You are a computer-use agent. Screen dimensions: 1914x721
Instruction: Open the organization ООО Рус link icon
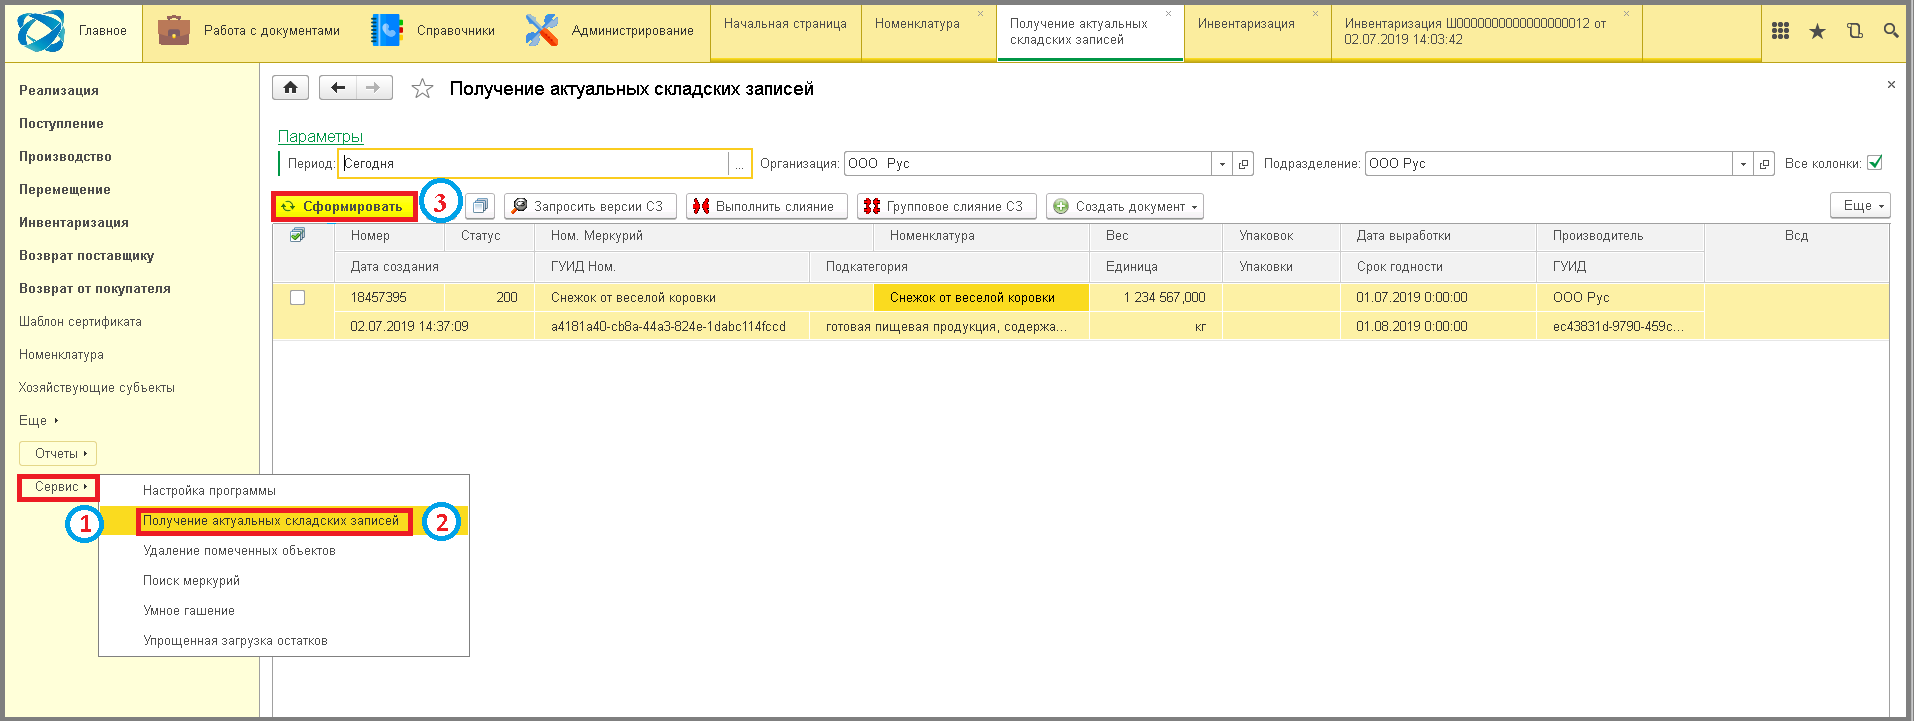[1243, 164]
